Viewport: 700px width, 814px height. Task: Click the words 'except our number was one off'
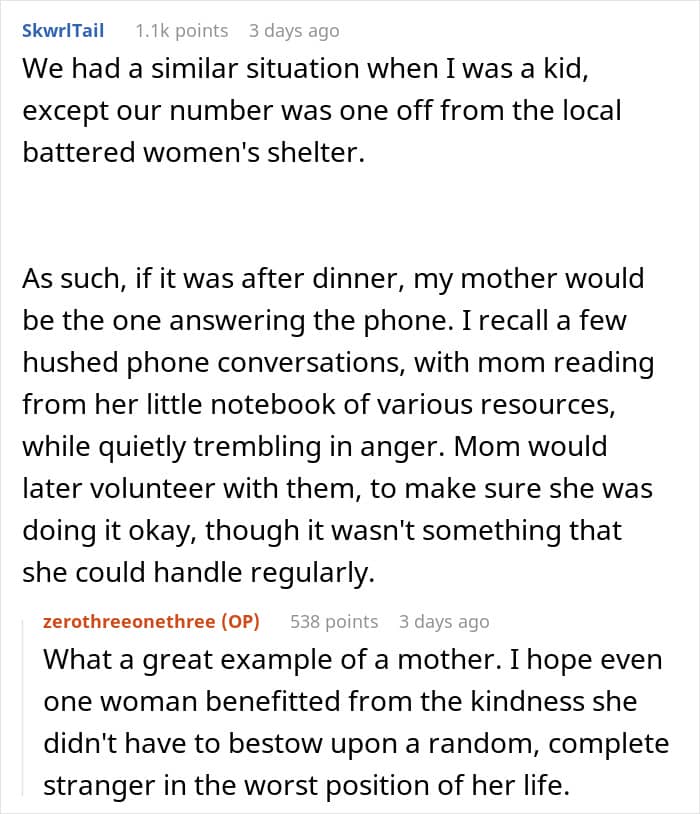227,111
